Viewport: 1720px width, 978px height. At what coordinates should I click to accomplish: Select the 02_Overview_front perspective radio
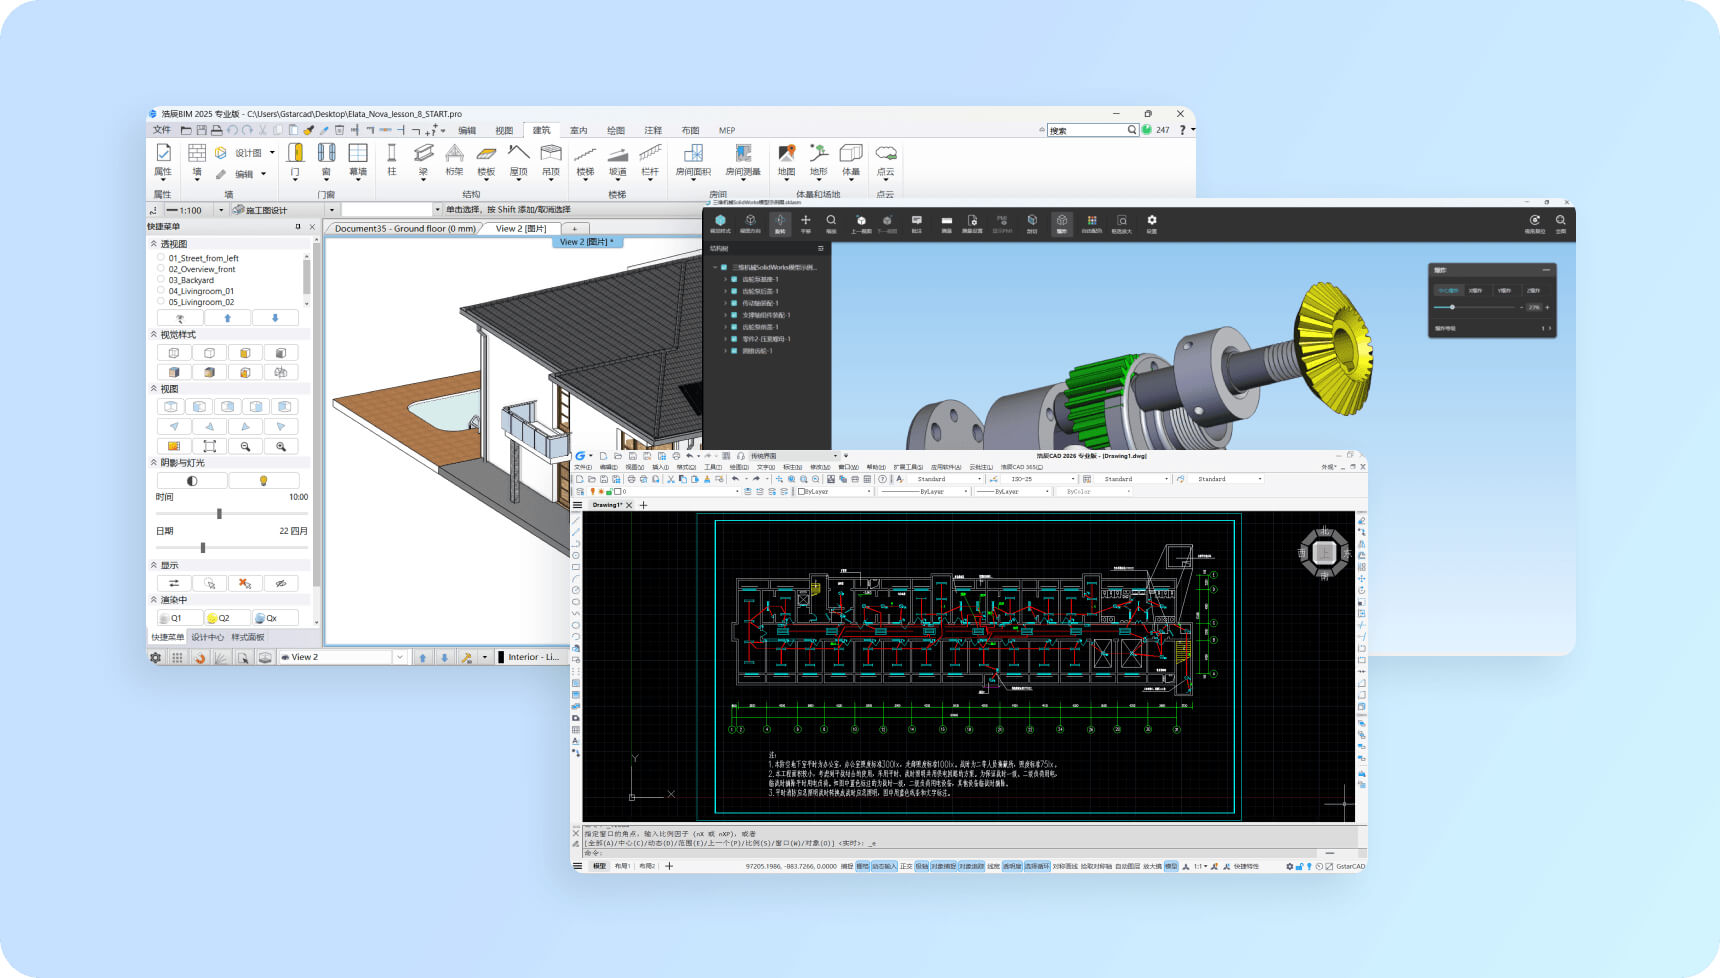(x=161, y=268)
